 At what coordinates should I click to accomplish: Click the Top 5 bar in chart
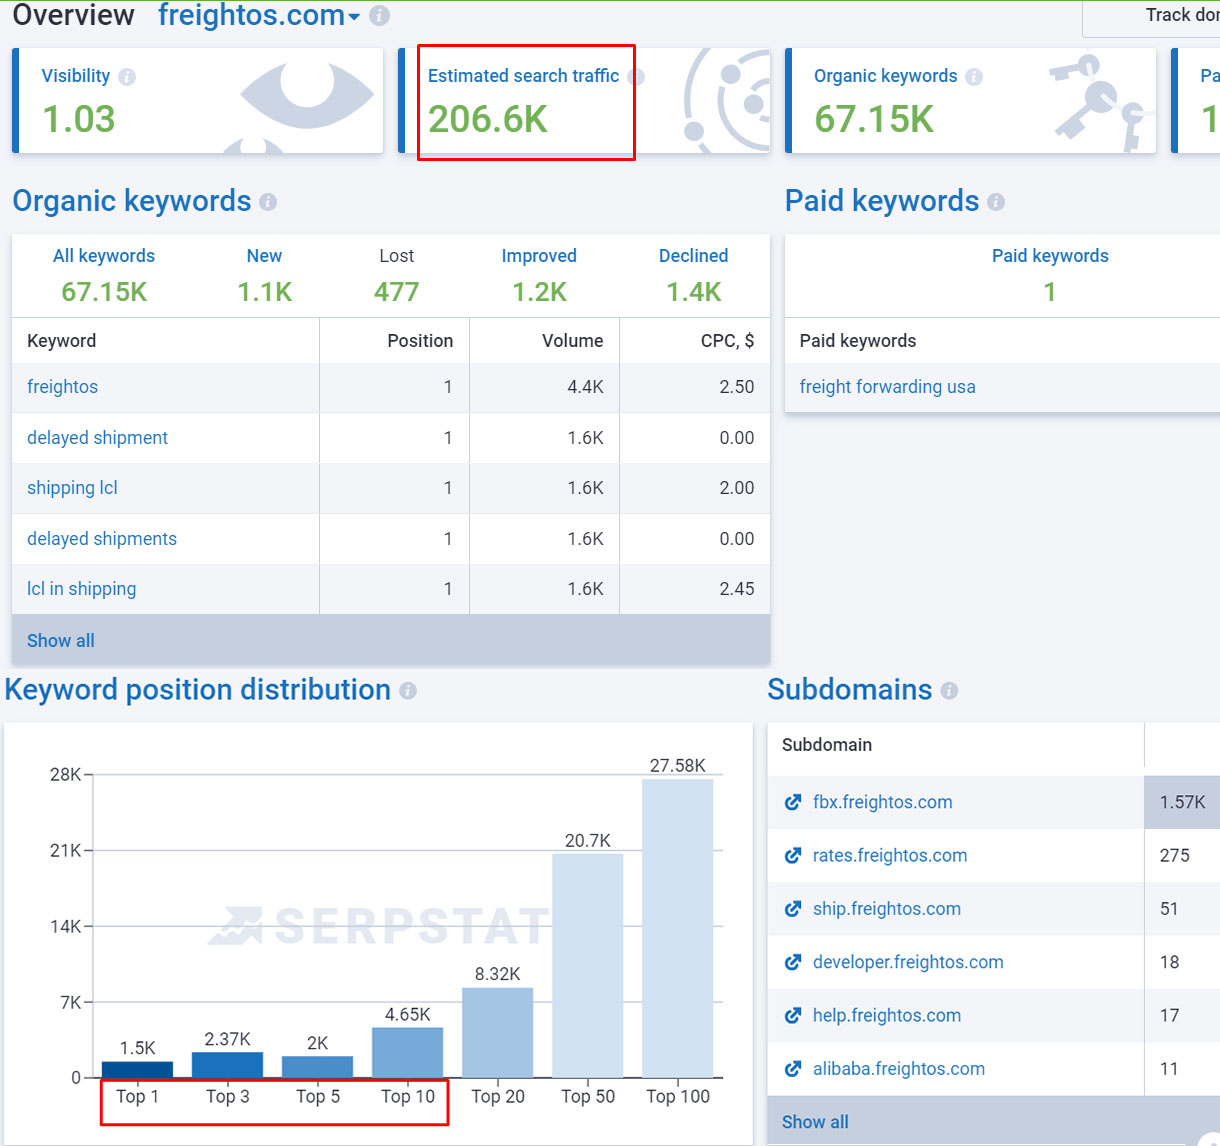pos(318,1067)
